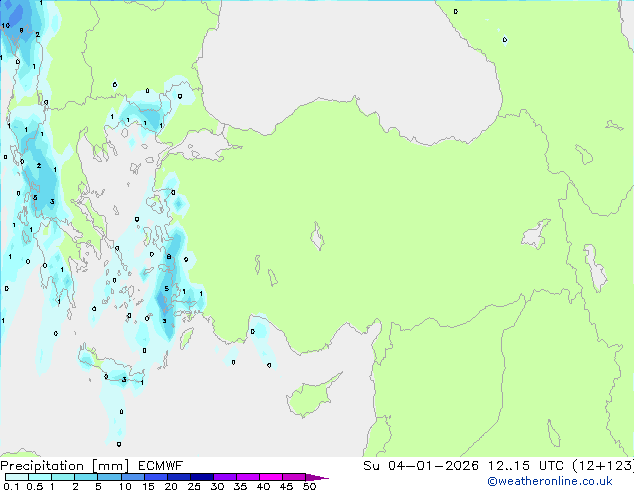Select the 15–20 mm legend swatch
This screenshot has height=490, width=634.
pyautogui.click(x=156, y=477)
